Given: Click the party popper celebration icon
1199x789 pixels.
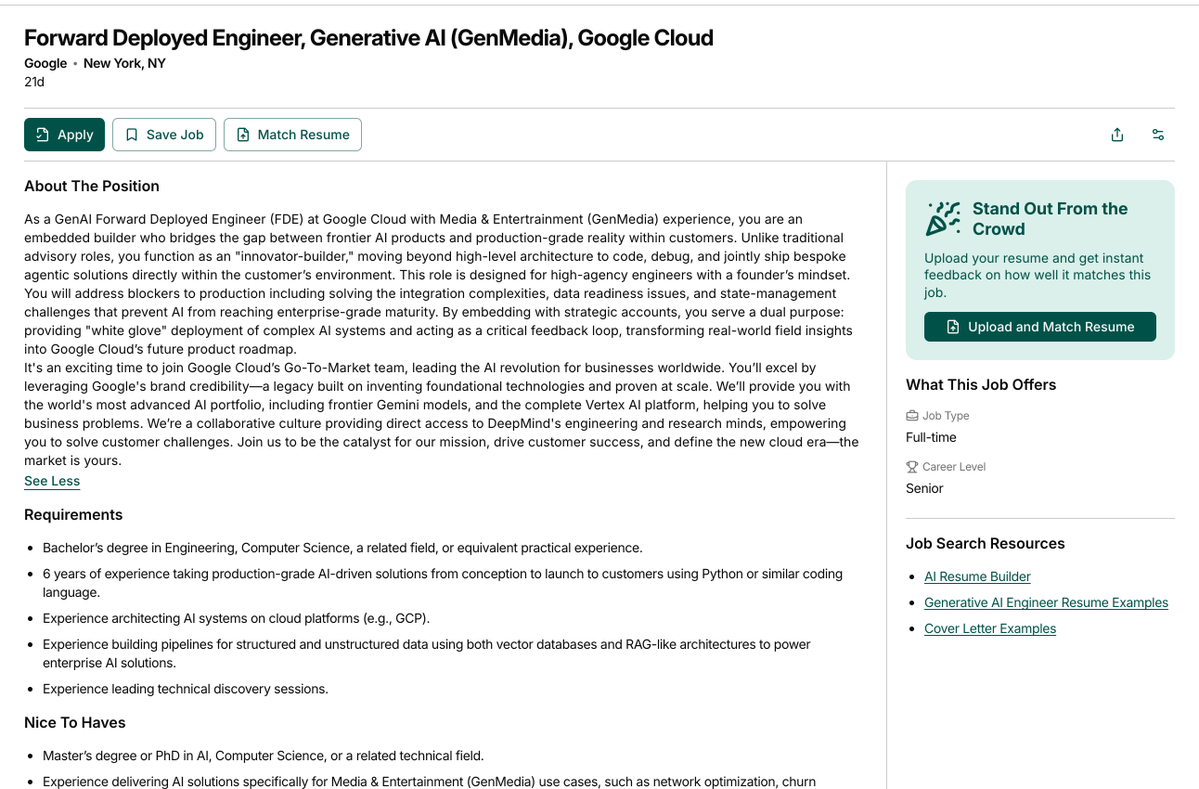Looking at the screenshot, I should (x=943, y=219).
